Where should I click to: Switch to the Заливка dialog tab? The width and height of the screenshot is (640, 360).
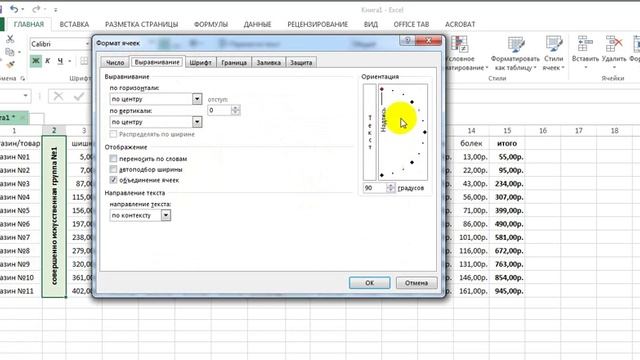coord(269,62)
